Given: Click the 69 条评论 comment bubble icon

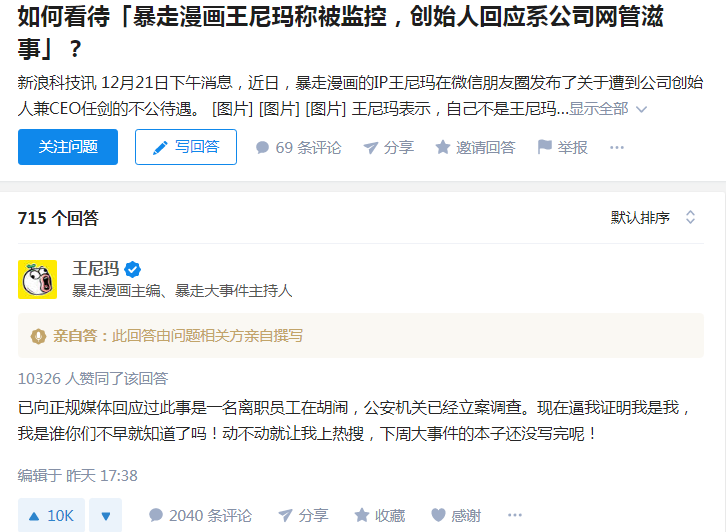Looking at the screenshot, I should (263, 148).
